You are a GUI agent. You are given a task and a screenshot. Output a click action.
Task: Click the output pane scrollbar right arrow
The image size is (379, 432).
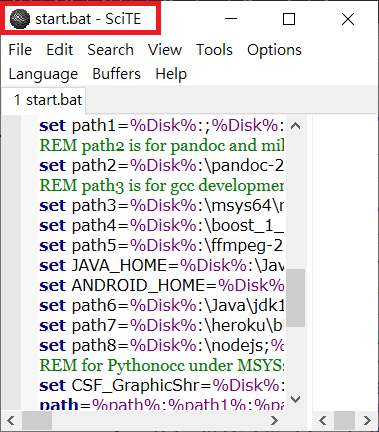click(367, 421)
